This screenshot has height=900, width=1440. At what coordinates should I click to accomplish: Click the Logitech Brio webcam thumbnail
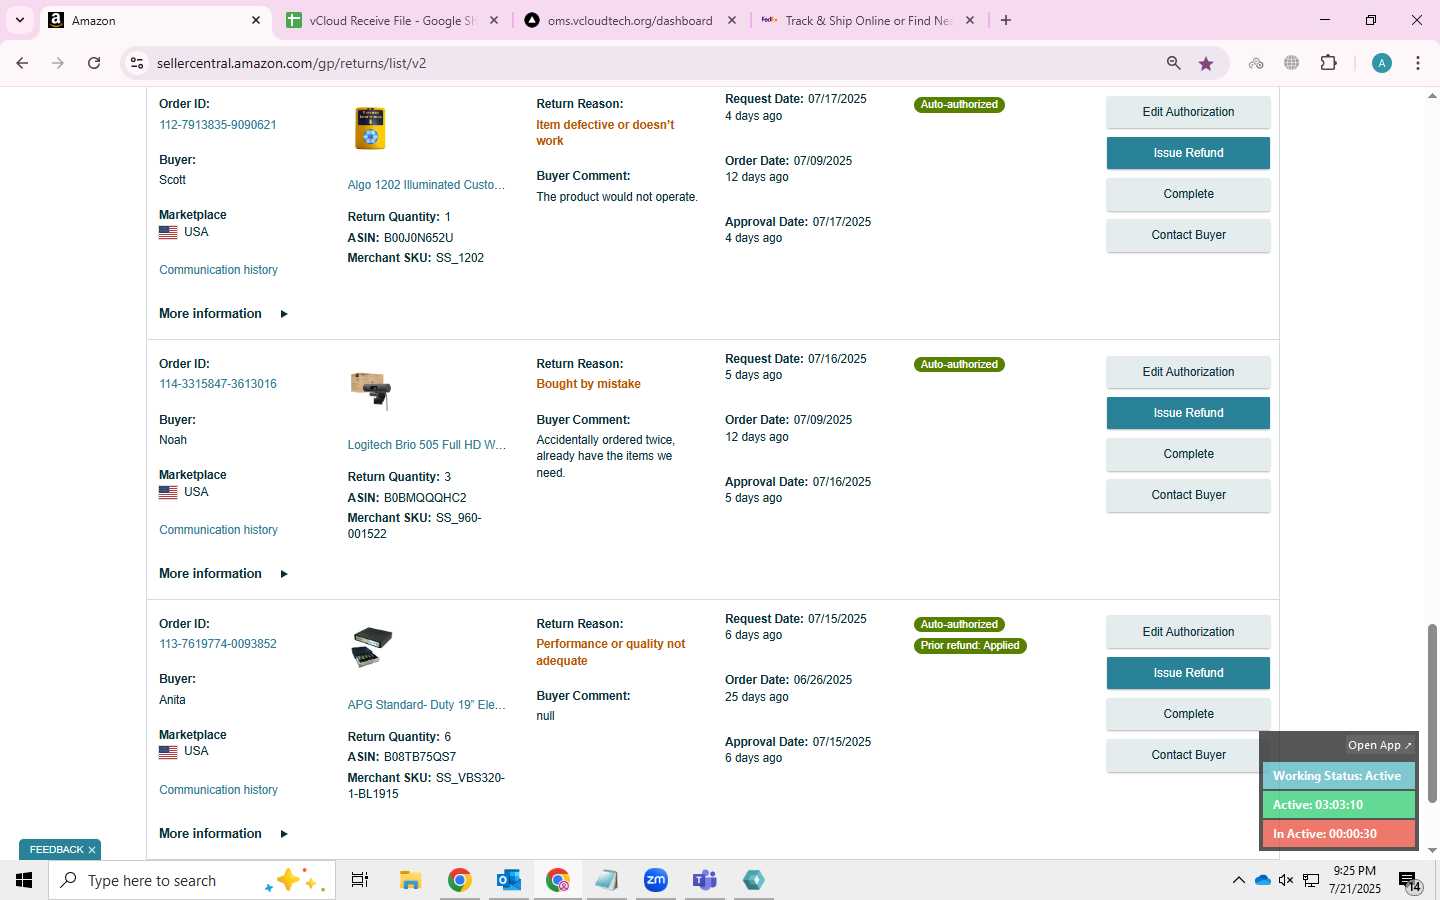(371, 390)
